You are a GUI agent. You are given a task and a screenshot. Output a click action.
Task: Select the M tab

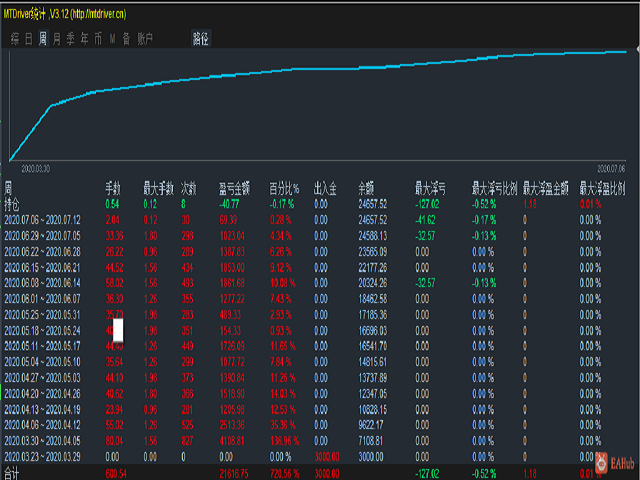pos(112,39)
